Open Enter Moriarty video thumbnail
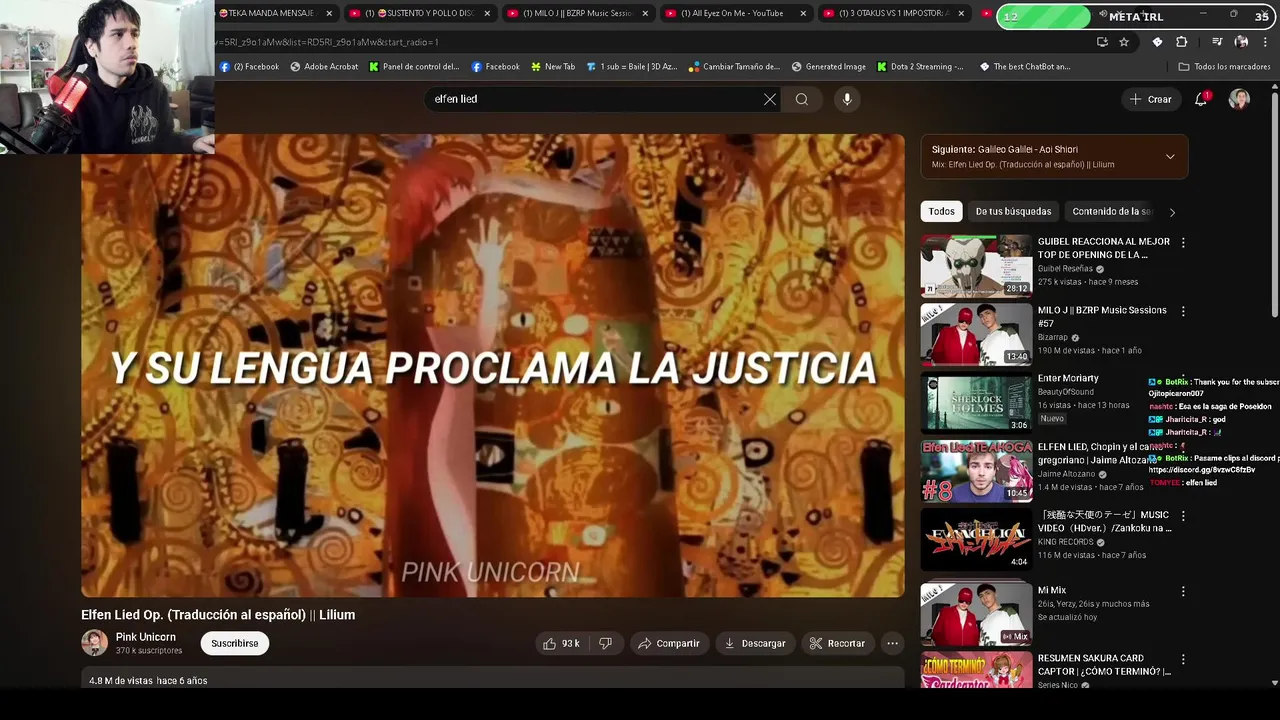The height and width of the screenshot is (720, 1280). tap(976, 403)
